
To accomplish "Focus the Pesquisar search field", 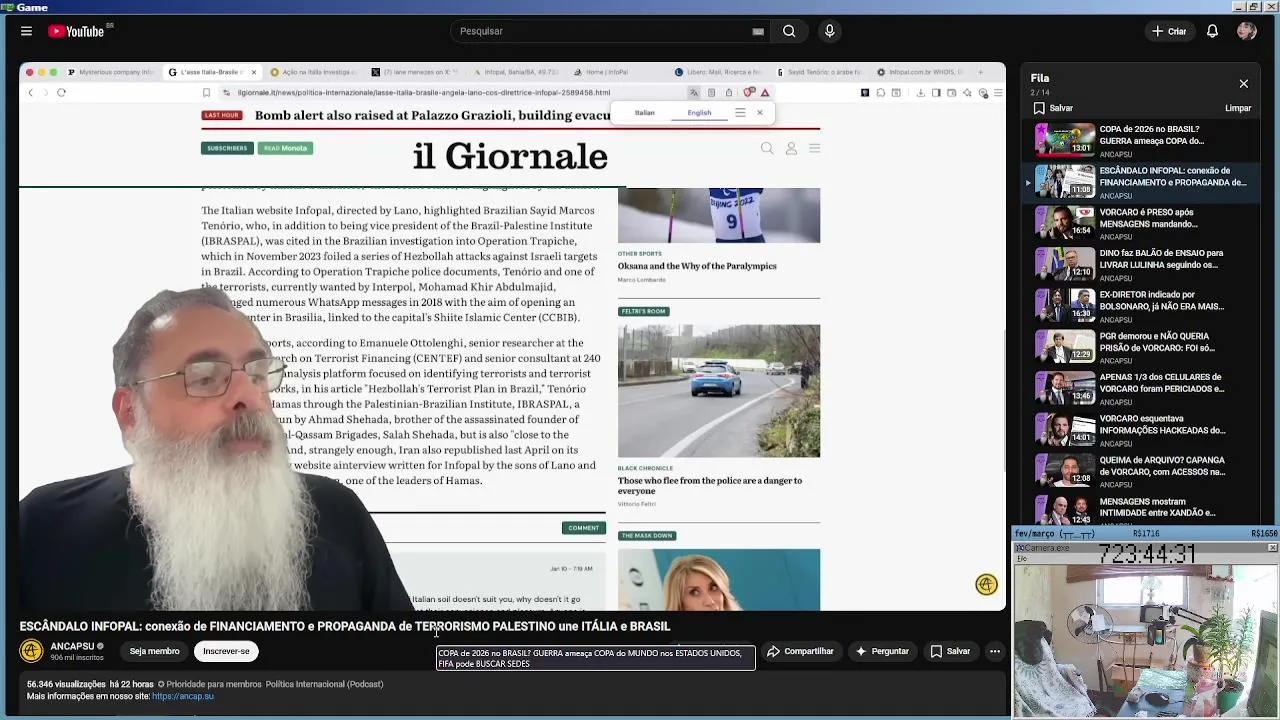I will point(600,31).
